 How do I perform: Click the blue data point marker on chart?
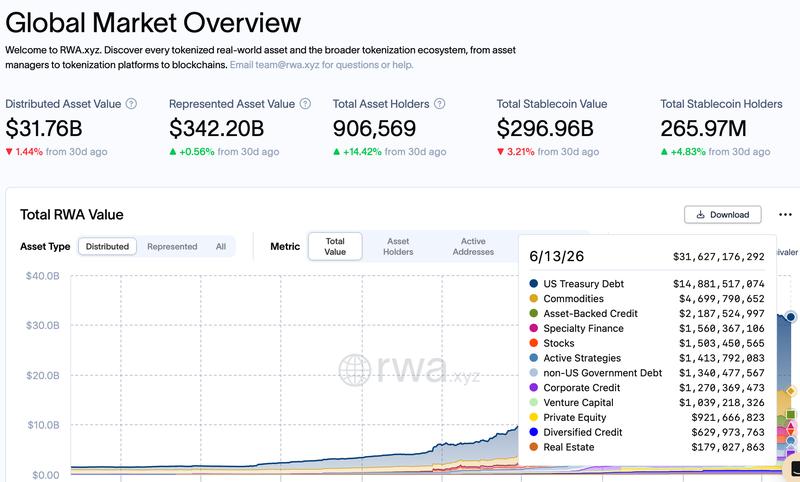point(790,317)
